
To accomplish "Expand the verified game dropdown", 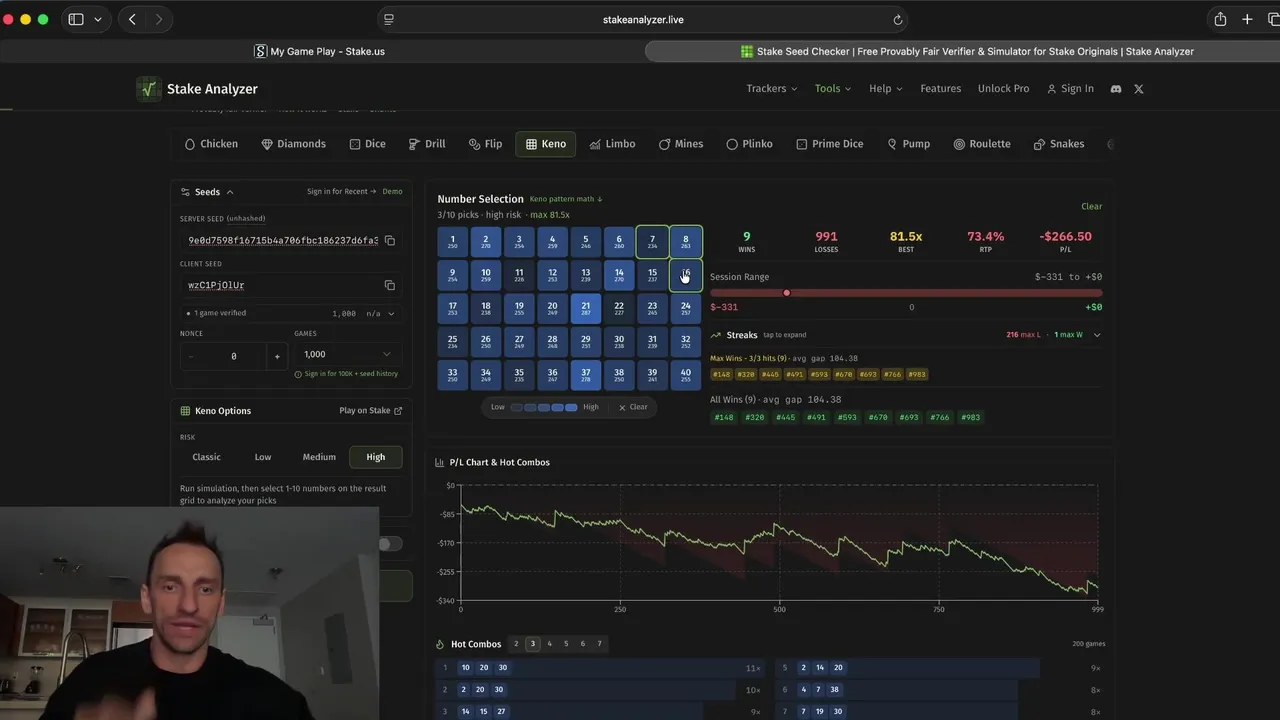I will [x=391, y=314].
